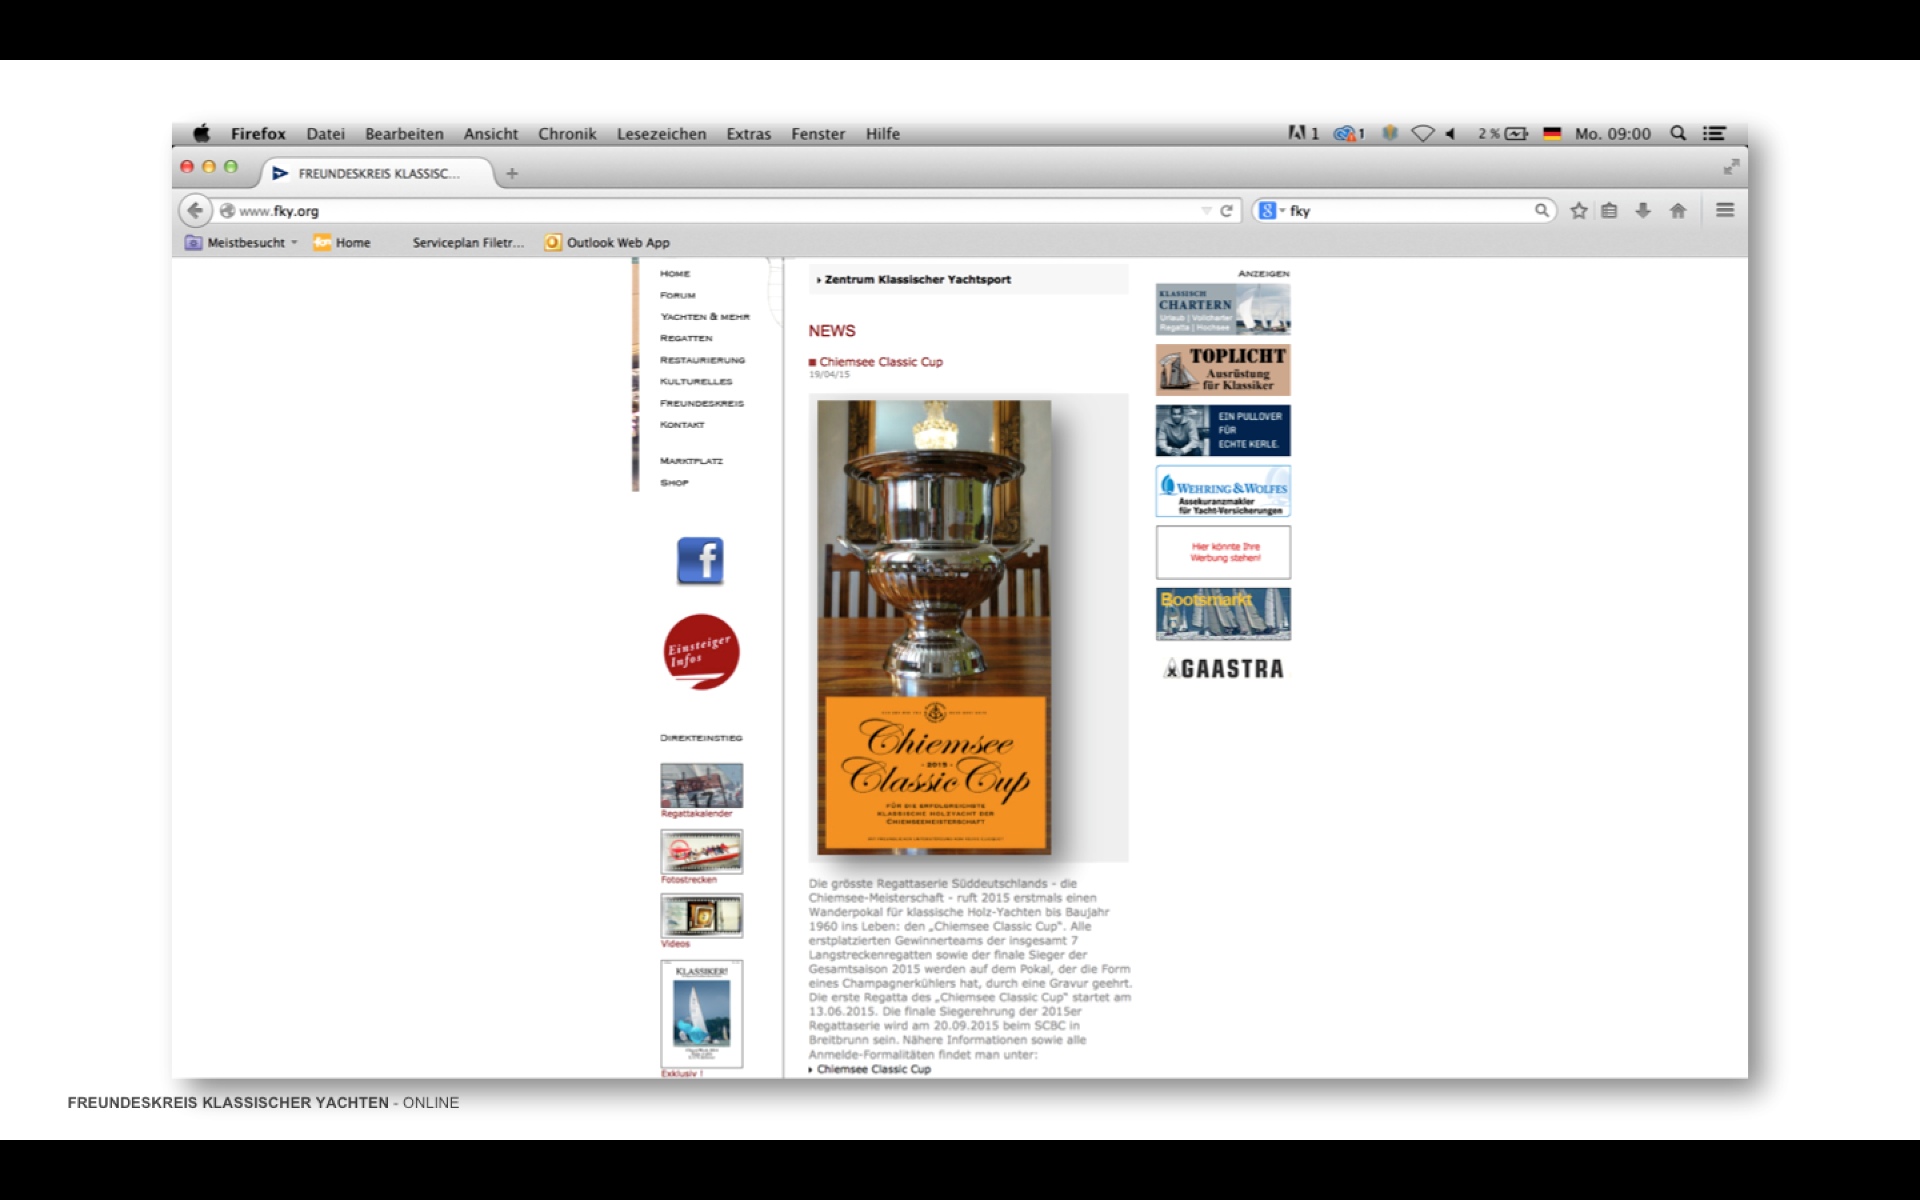Go to home page with house icon

click(1678, 210)
